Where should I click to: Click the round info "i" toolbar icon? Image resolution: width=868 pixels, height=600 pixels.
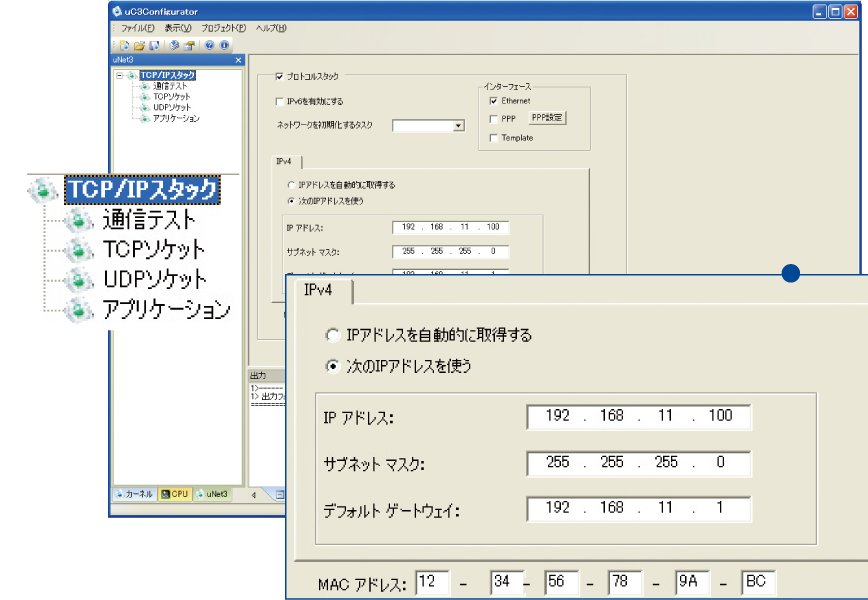coord(224,45)
